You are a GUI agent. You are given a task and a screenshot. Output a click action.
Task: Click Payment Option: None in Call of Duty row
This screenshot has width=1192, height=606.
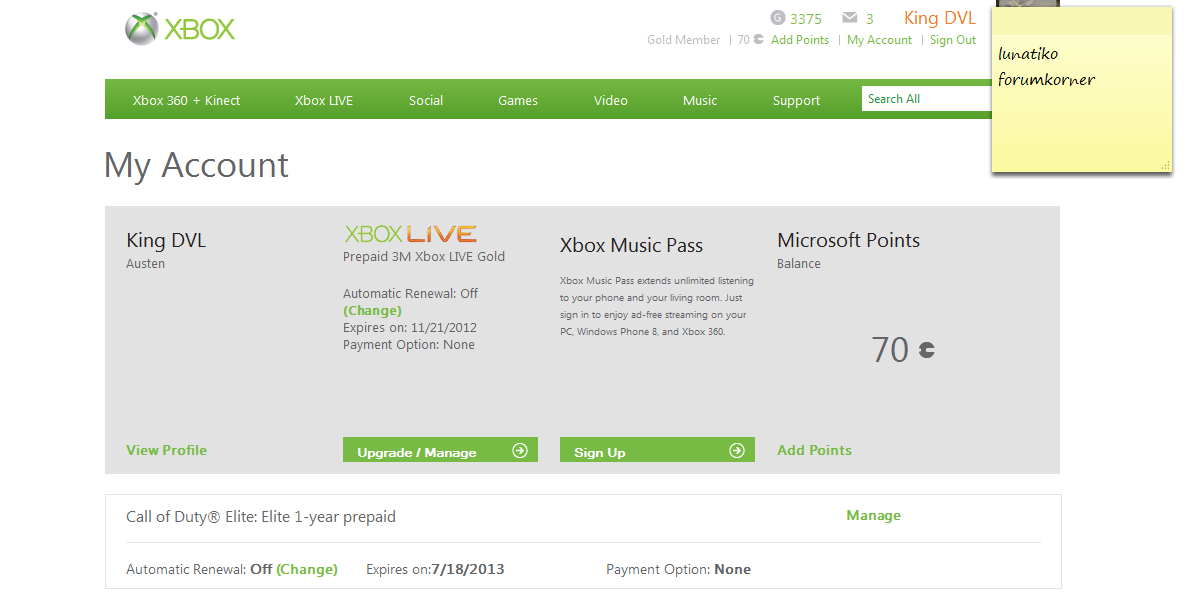[678, 569]
